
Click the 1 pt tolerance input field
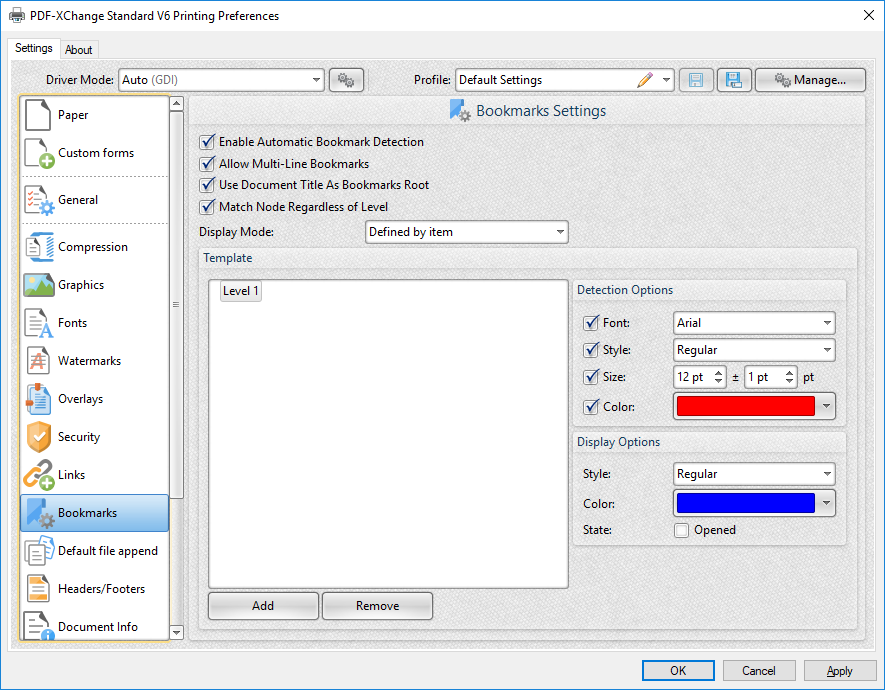point(764,377)
